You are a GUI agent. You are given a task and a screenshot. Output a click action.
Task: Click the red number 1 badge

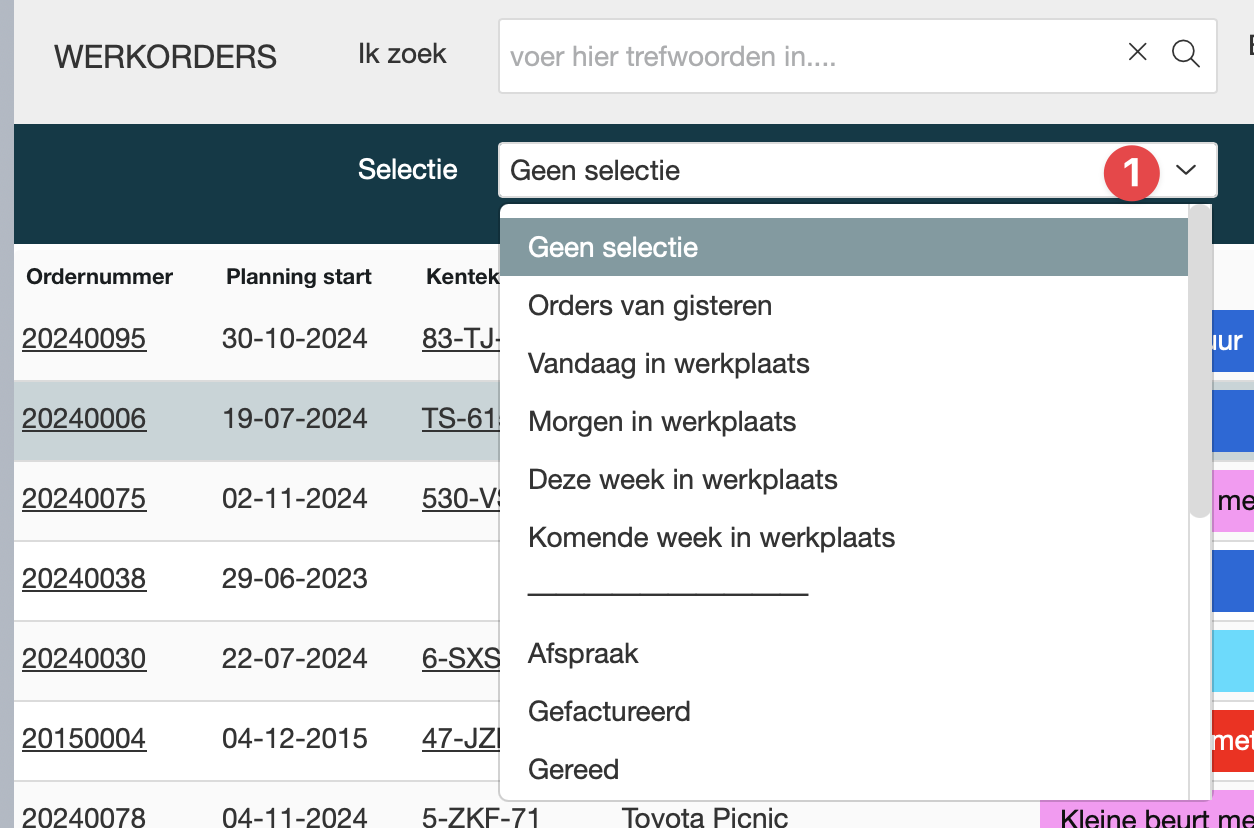1131,173
